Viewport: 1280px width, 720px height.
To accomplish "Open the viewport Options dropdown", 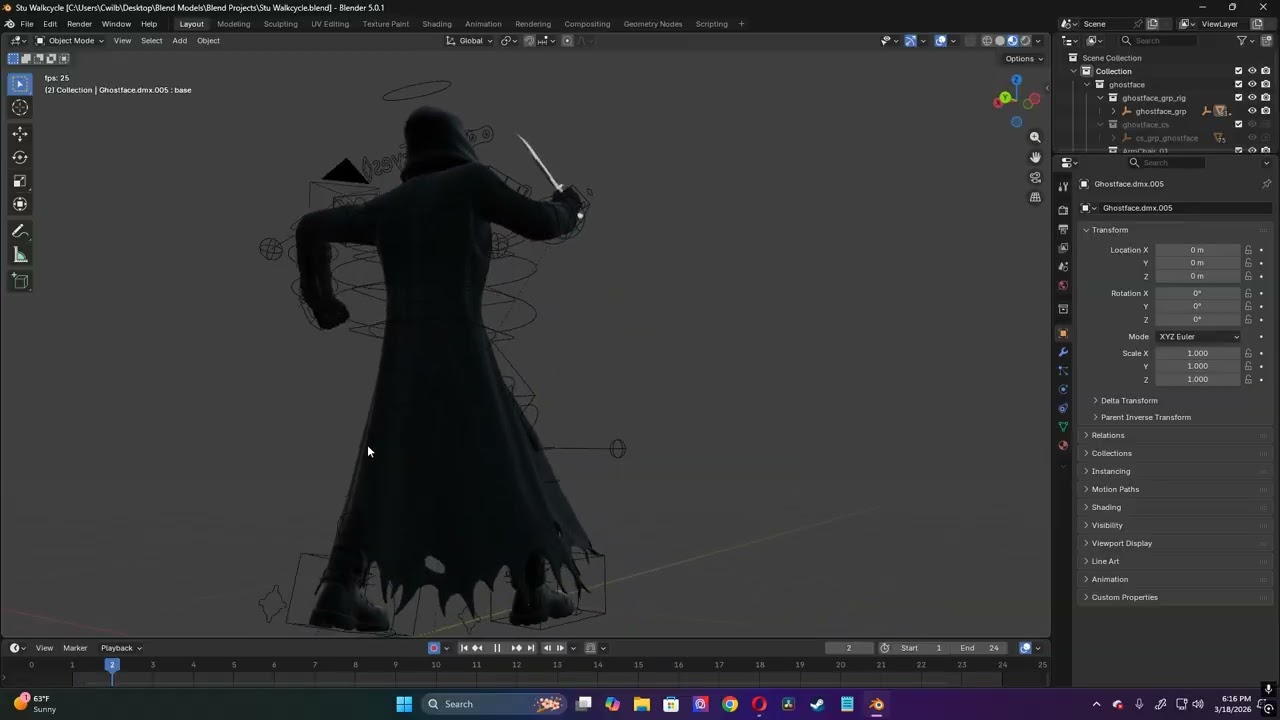I will (1024, 59).
